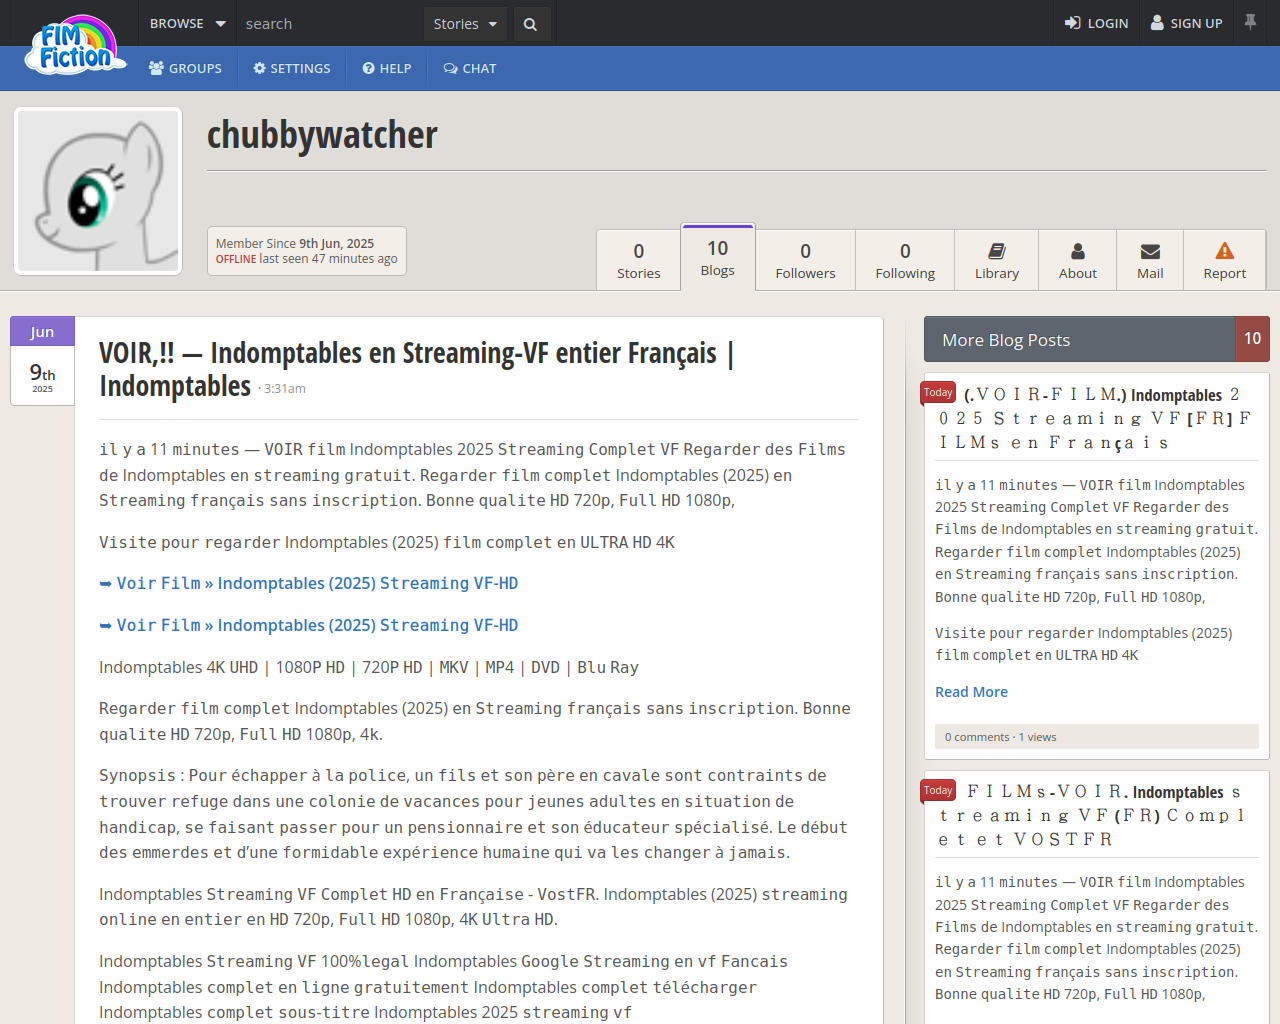
Task: Open the CHAT menu item
Action: [x=470, y=68]
